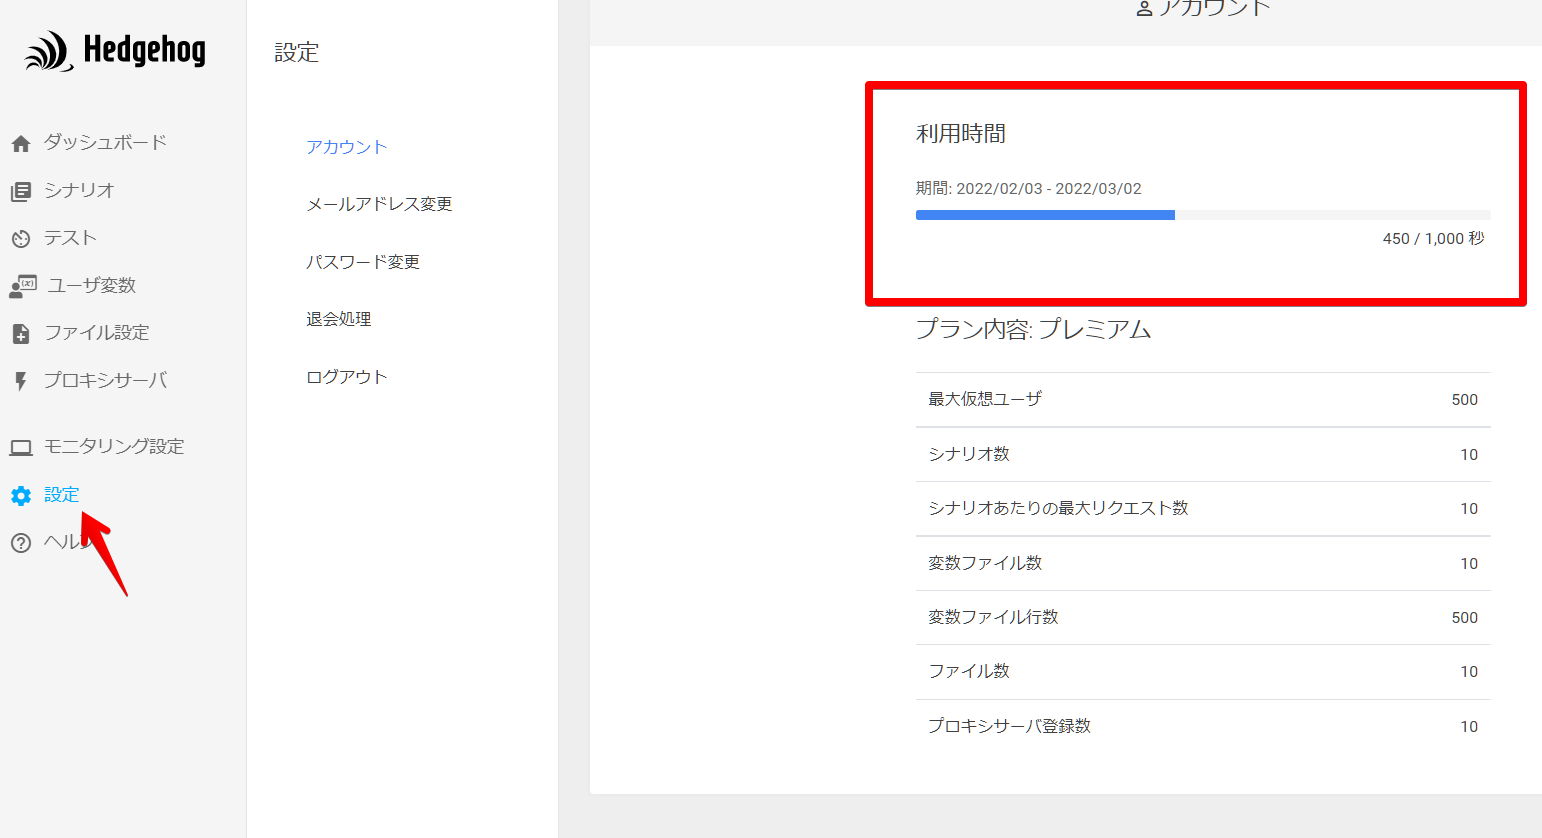Open the シナリオ menu item
Image resolution: width=1542 pixels, height=838 pixels.
tap(79, 190)
